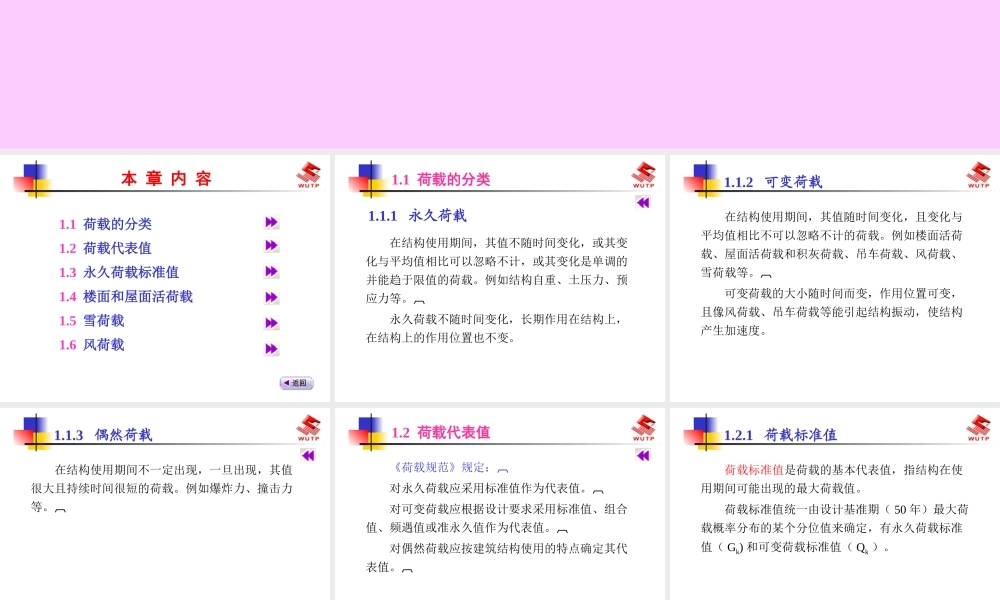This screenshot has height=600, width=1000.
Task: Open the 1.4 楼面和屋面活荷载 link
Action: [x=126, y=296]
